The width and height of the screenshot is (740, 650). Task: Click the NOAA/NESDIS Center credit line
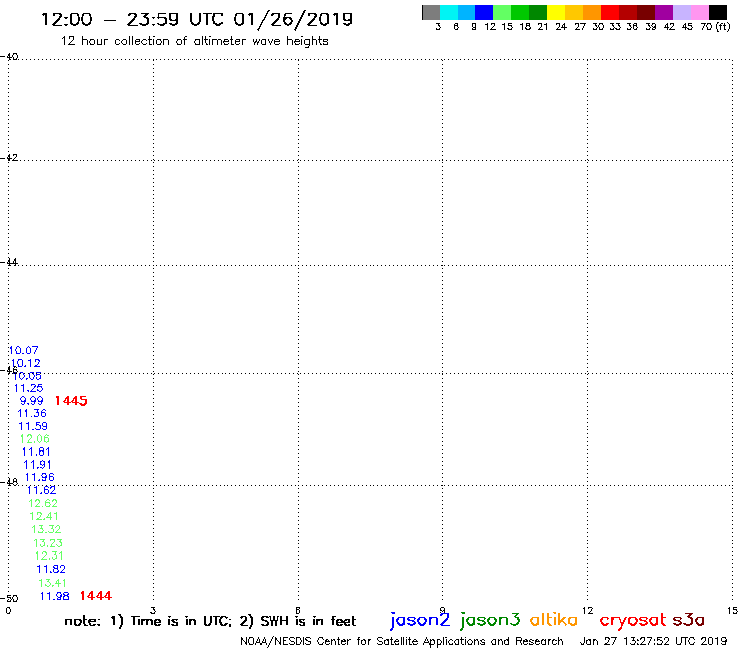pos(402,641)
